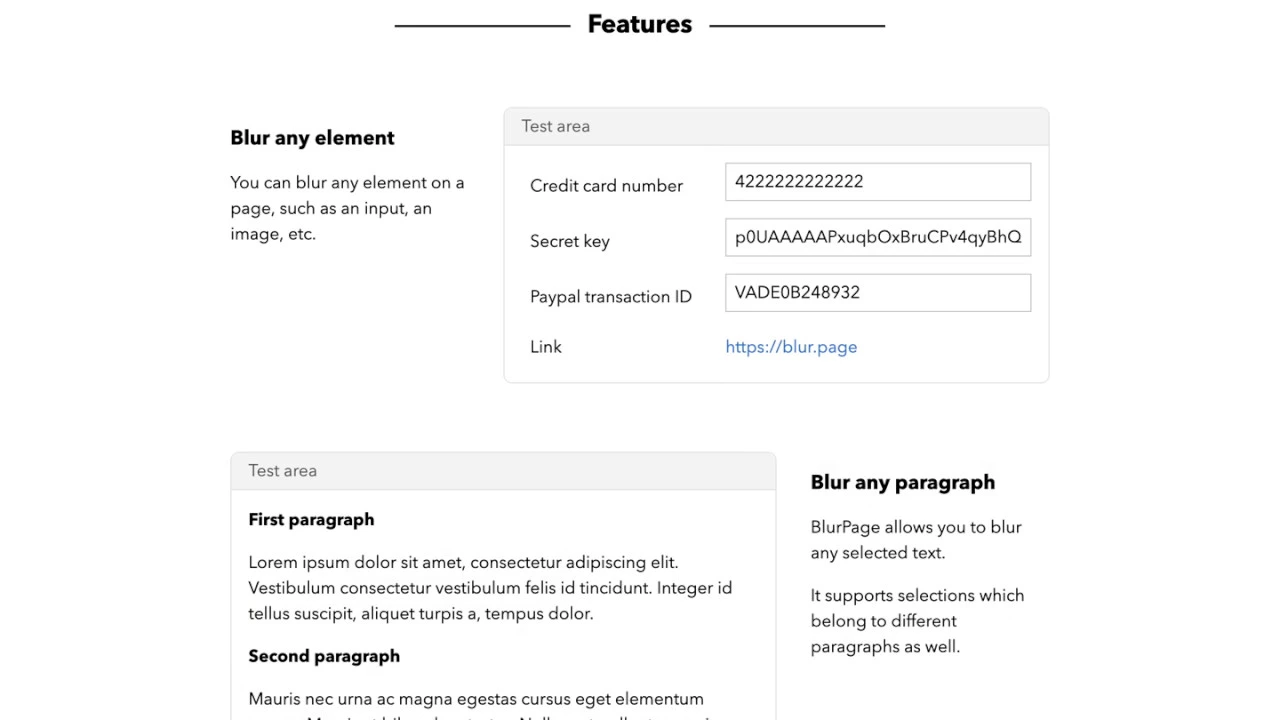
Task: Open the https://blur.page link
Action: coord(791,347)
